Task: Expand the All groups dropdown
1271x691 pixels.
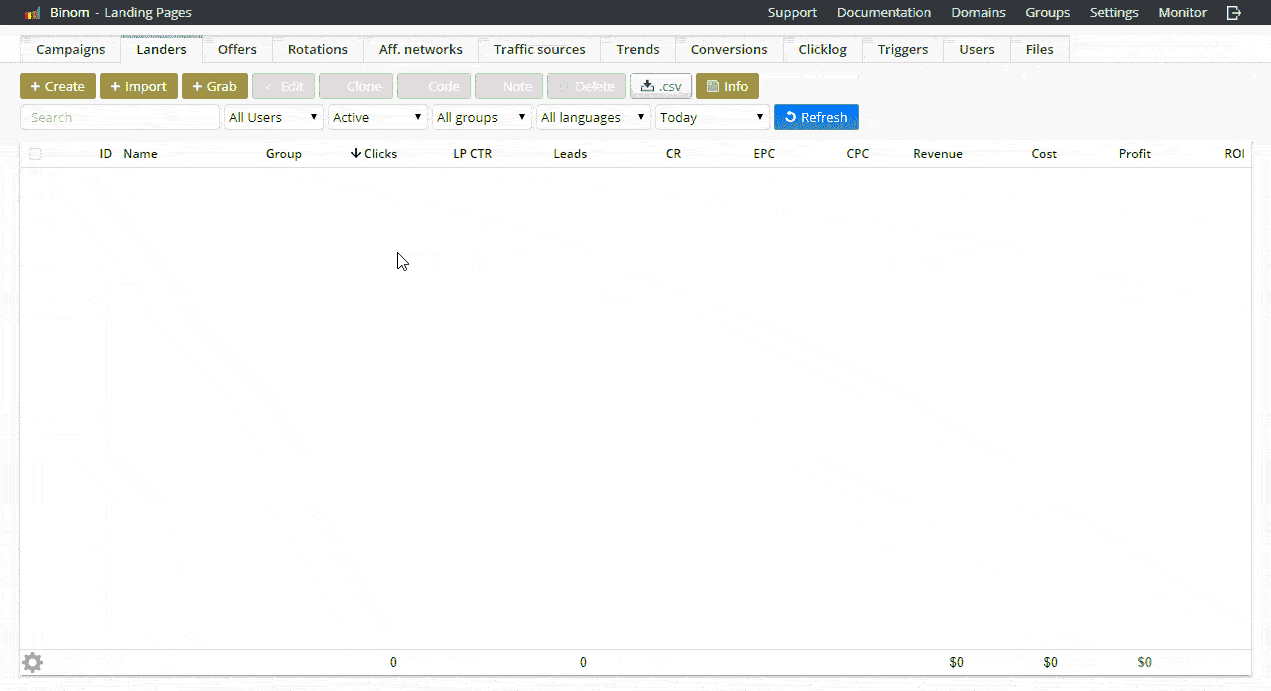Action: [482, 117]
